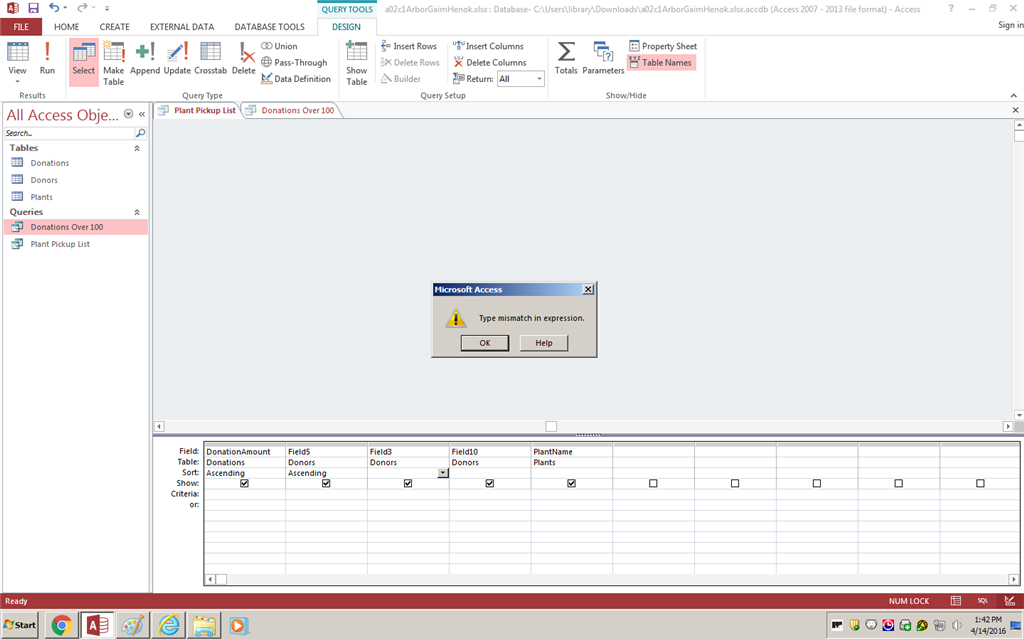The height and width of the screenshot is (640, 1024).
Task: Open Google Chrome from the taskbar
Action: coord(61,626)
